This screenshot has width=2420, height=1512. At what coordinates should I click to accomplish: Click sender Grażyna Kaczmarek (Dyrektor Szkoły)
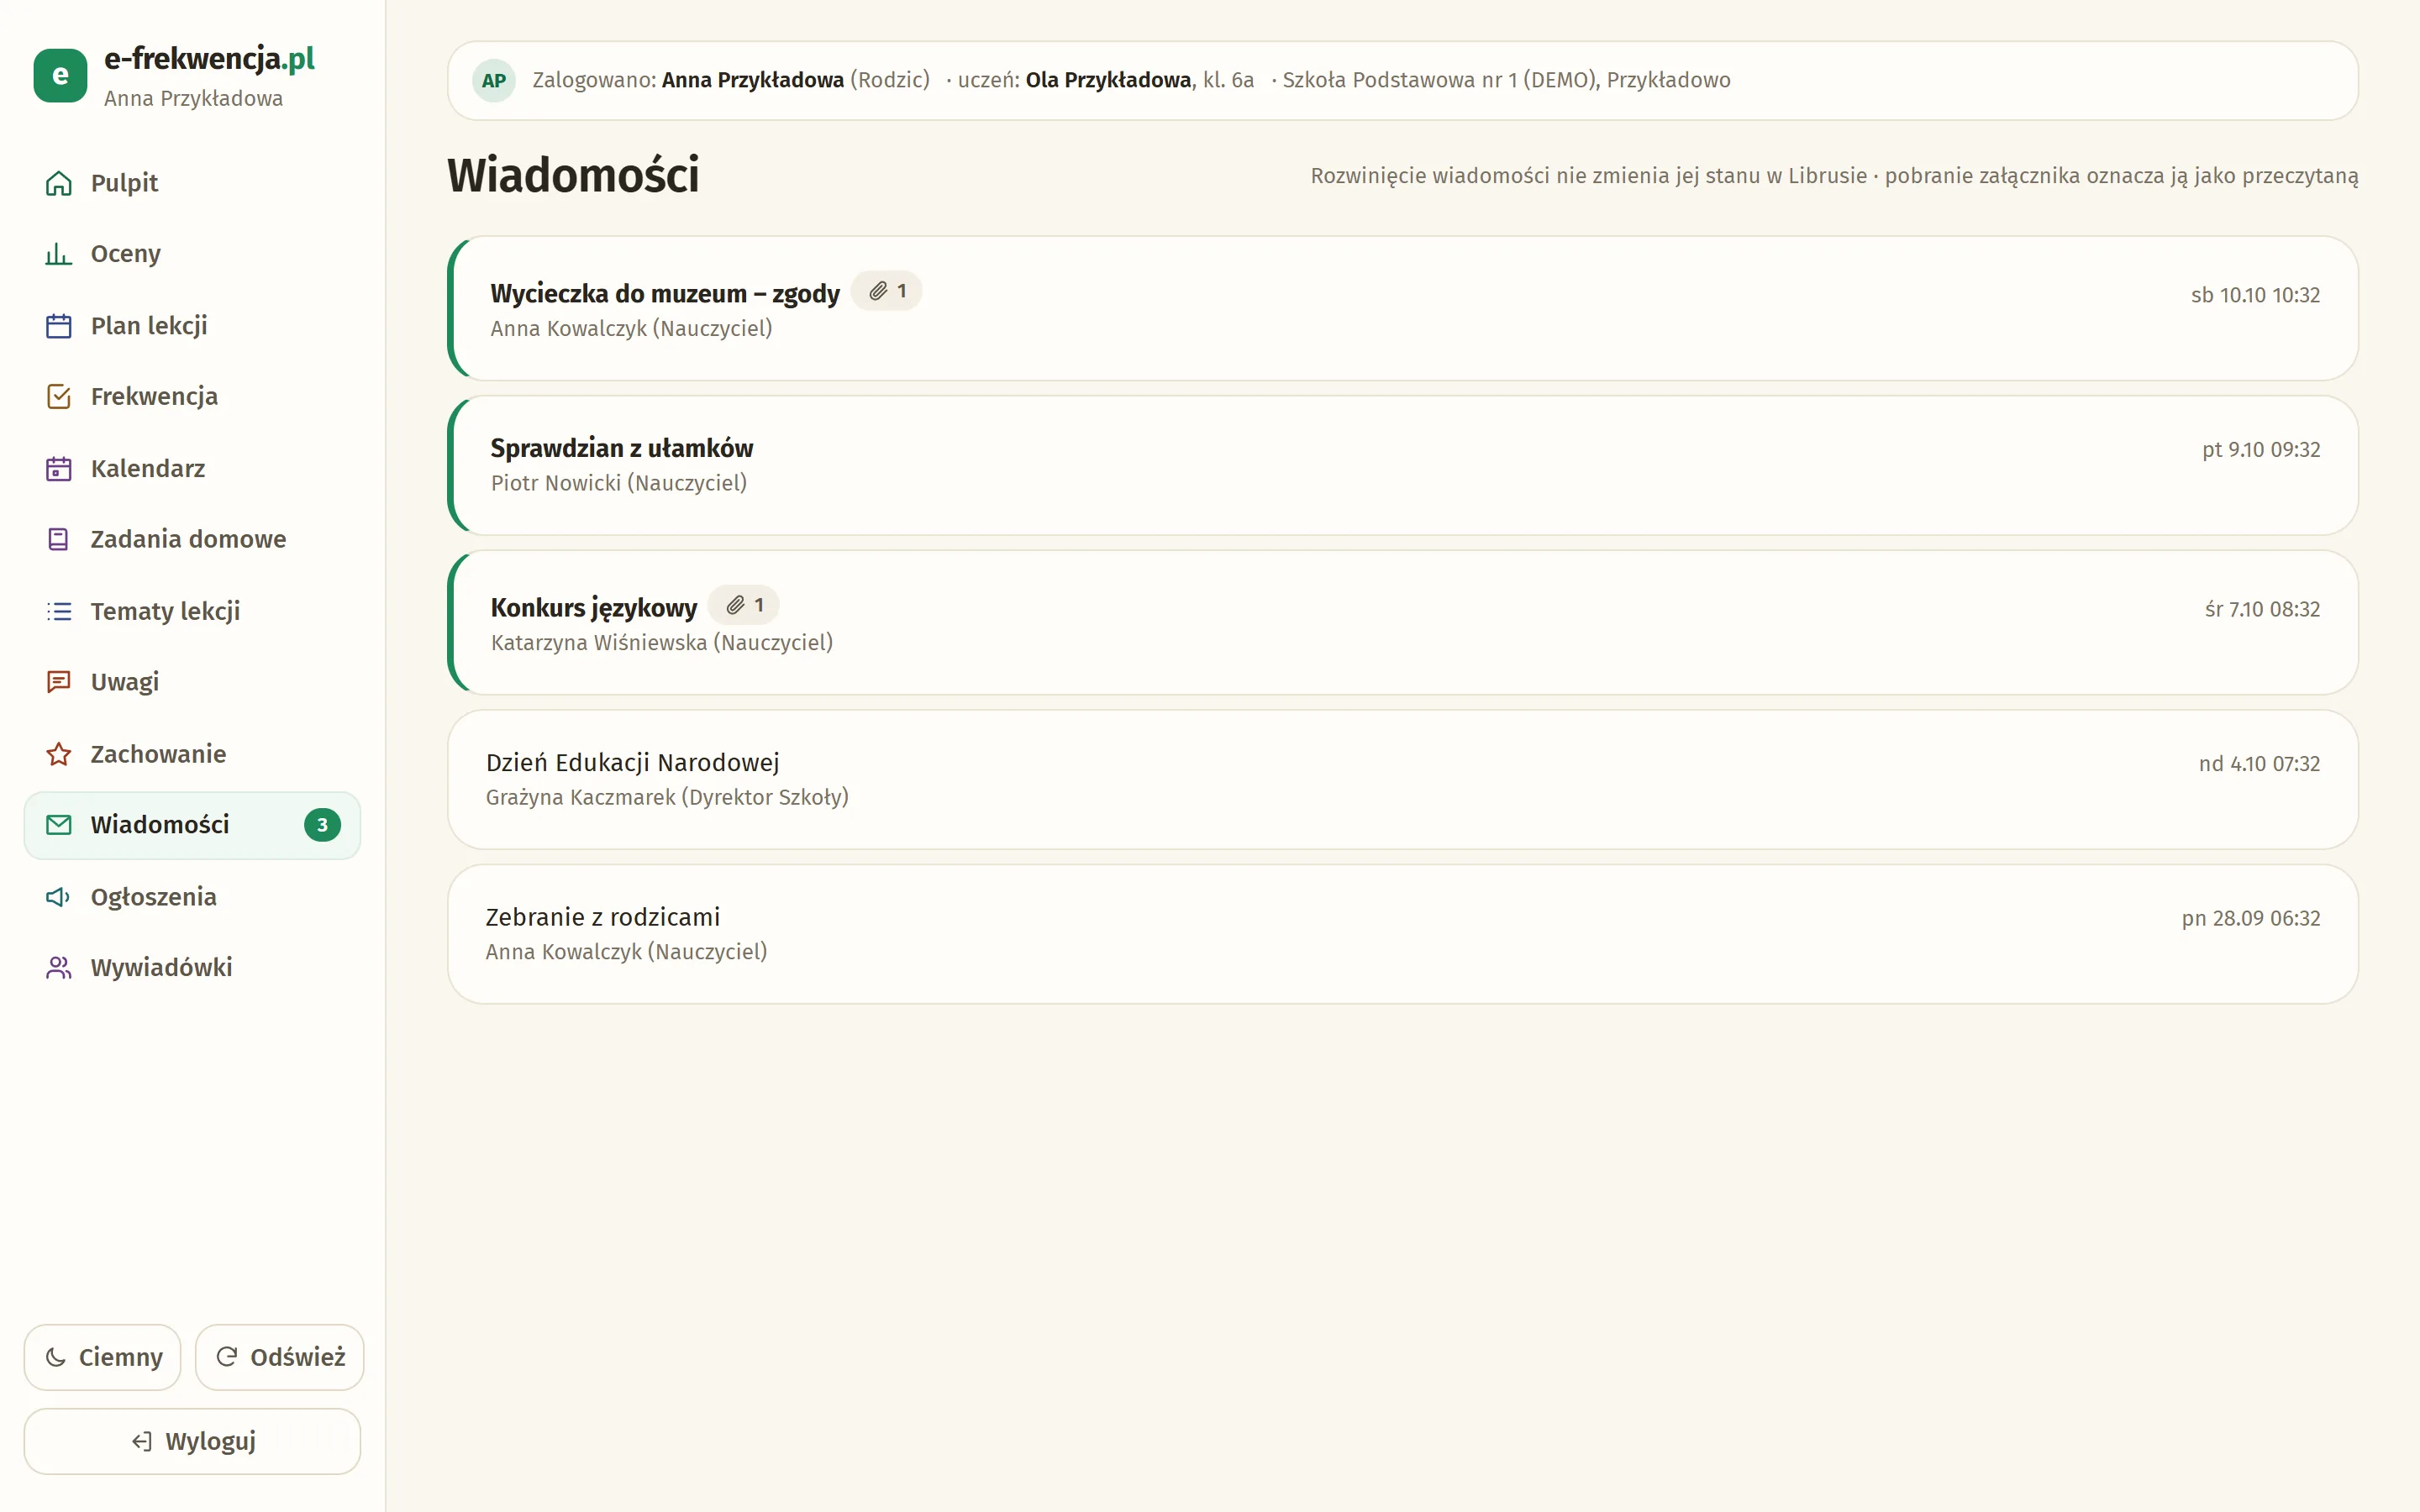667,797
